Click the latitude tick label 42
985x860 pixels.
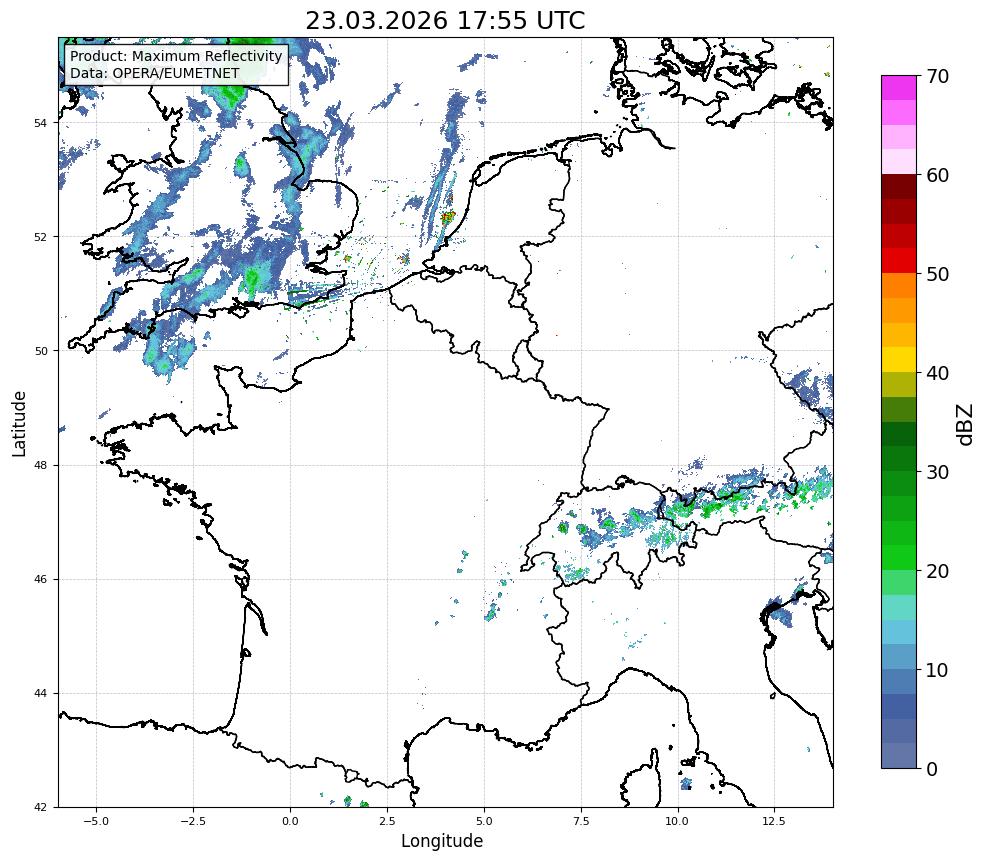(x=40, y=807)
